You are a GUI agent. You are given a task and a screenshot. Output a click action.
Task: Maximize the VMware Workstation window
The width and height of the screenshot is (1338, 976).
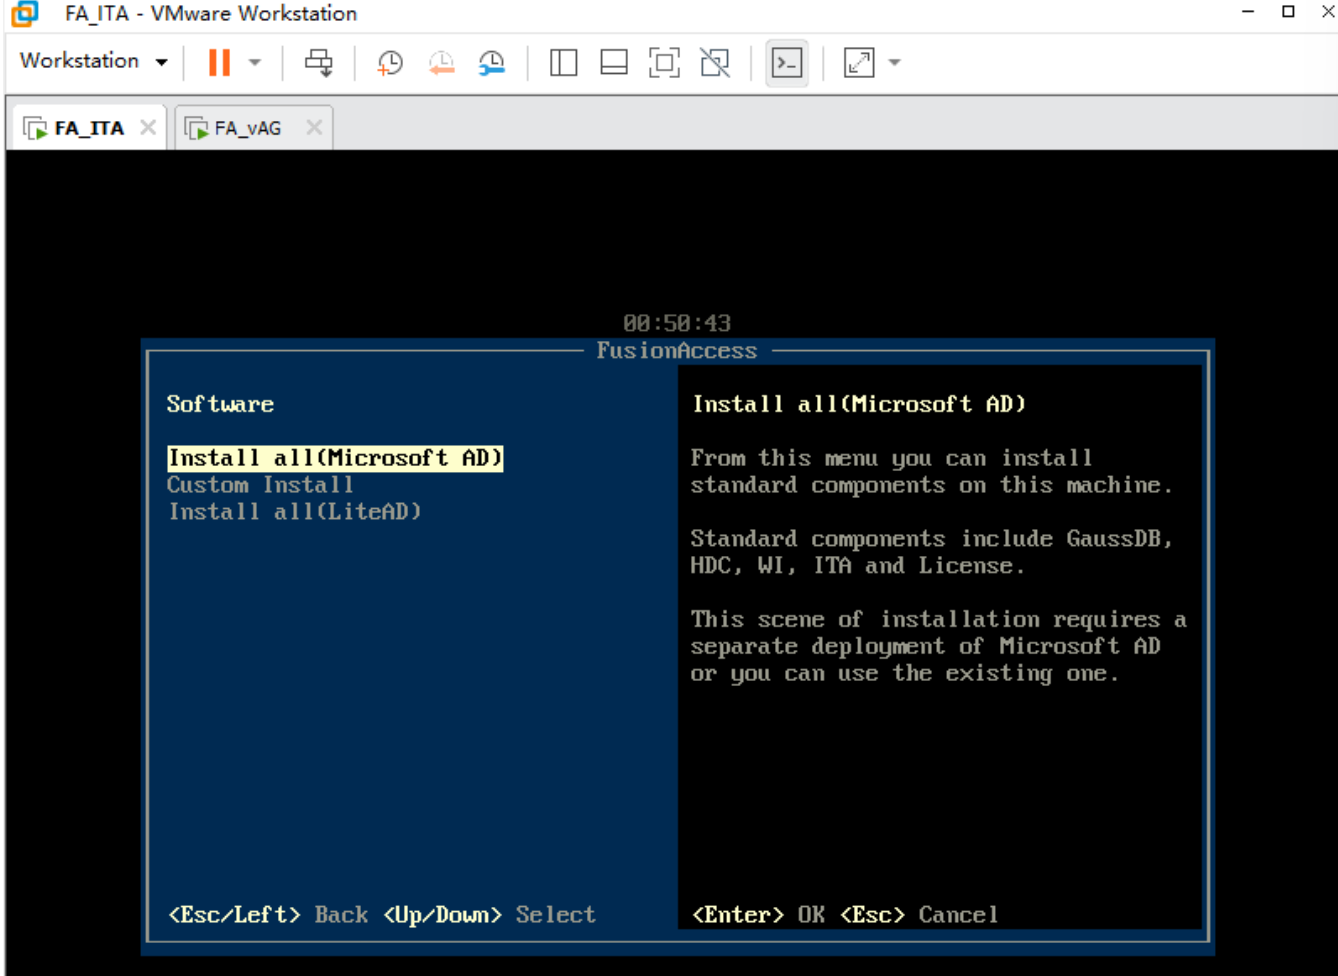(x=1288, y=12)
